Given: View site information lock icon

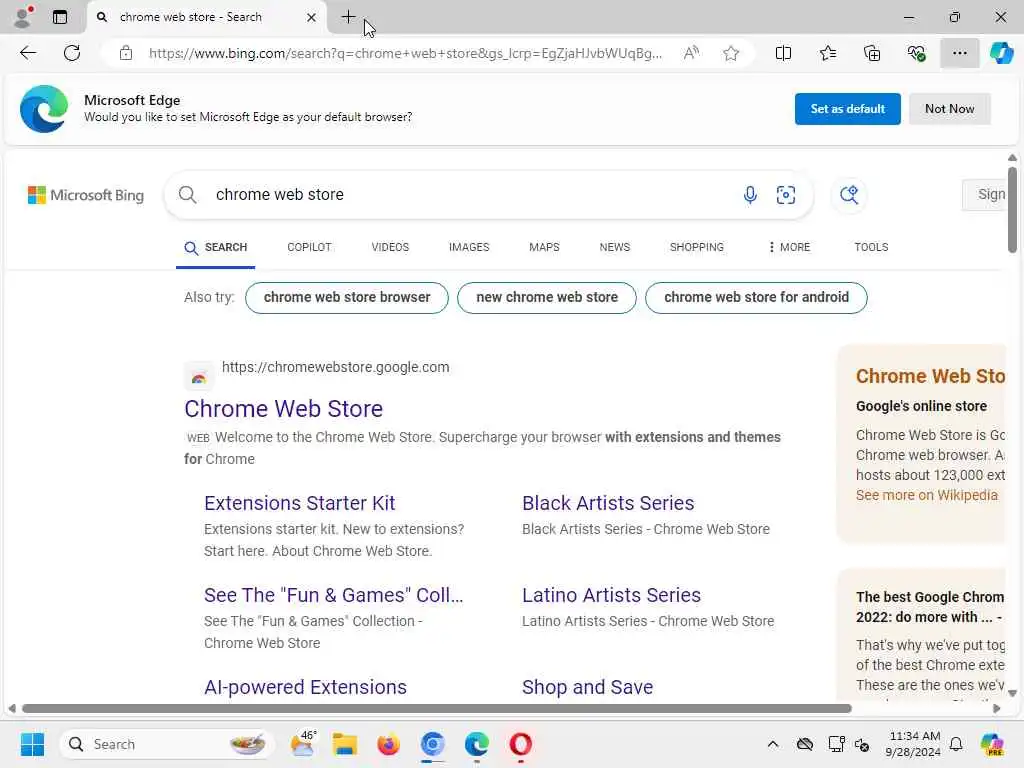Looking at the screenshot, I should [126, 54].
